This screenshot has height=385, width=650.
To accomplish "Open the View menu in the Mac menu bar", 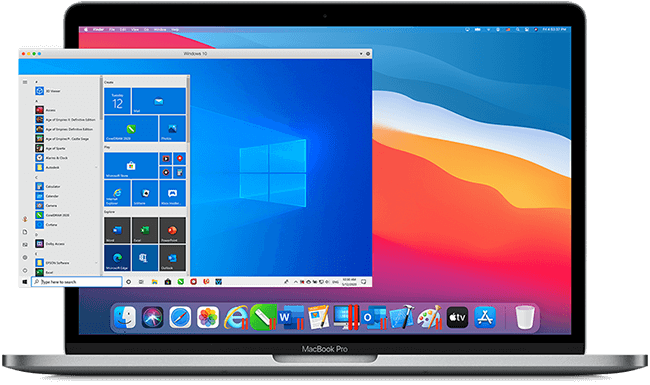I will click(135, 30).
